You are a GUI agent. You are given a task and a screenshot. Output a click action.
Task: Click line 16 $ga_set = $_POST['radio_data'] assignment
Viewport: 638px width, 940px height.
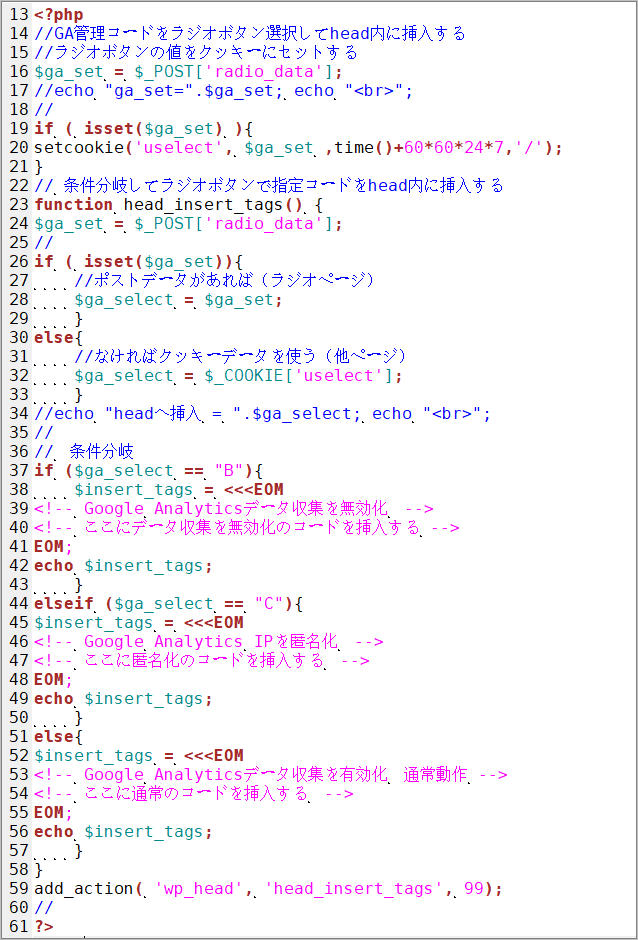coord(188,71)
